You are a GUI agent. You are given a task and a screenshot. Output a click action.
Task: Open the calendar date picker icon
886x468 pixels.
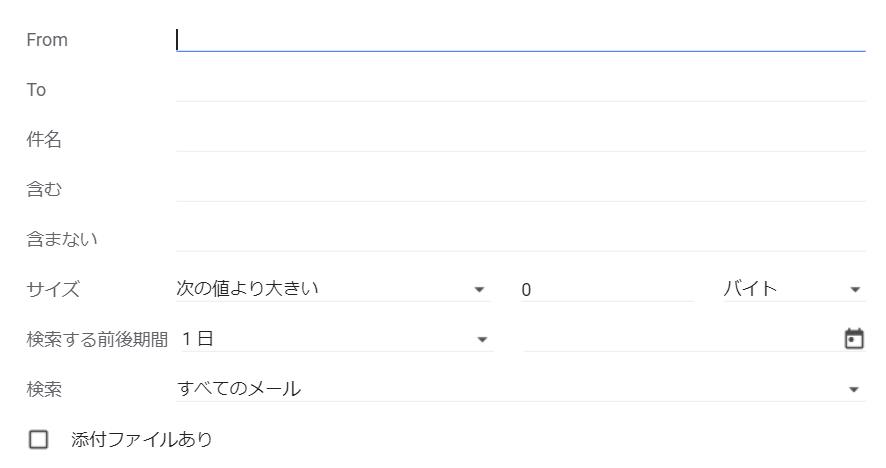click(x=854, y=339)
